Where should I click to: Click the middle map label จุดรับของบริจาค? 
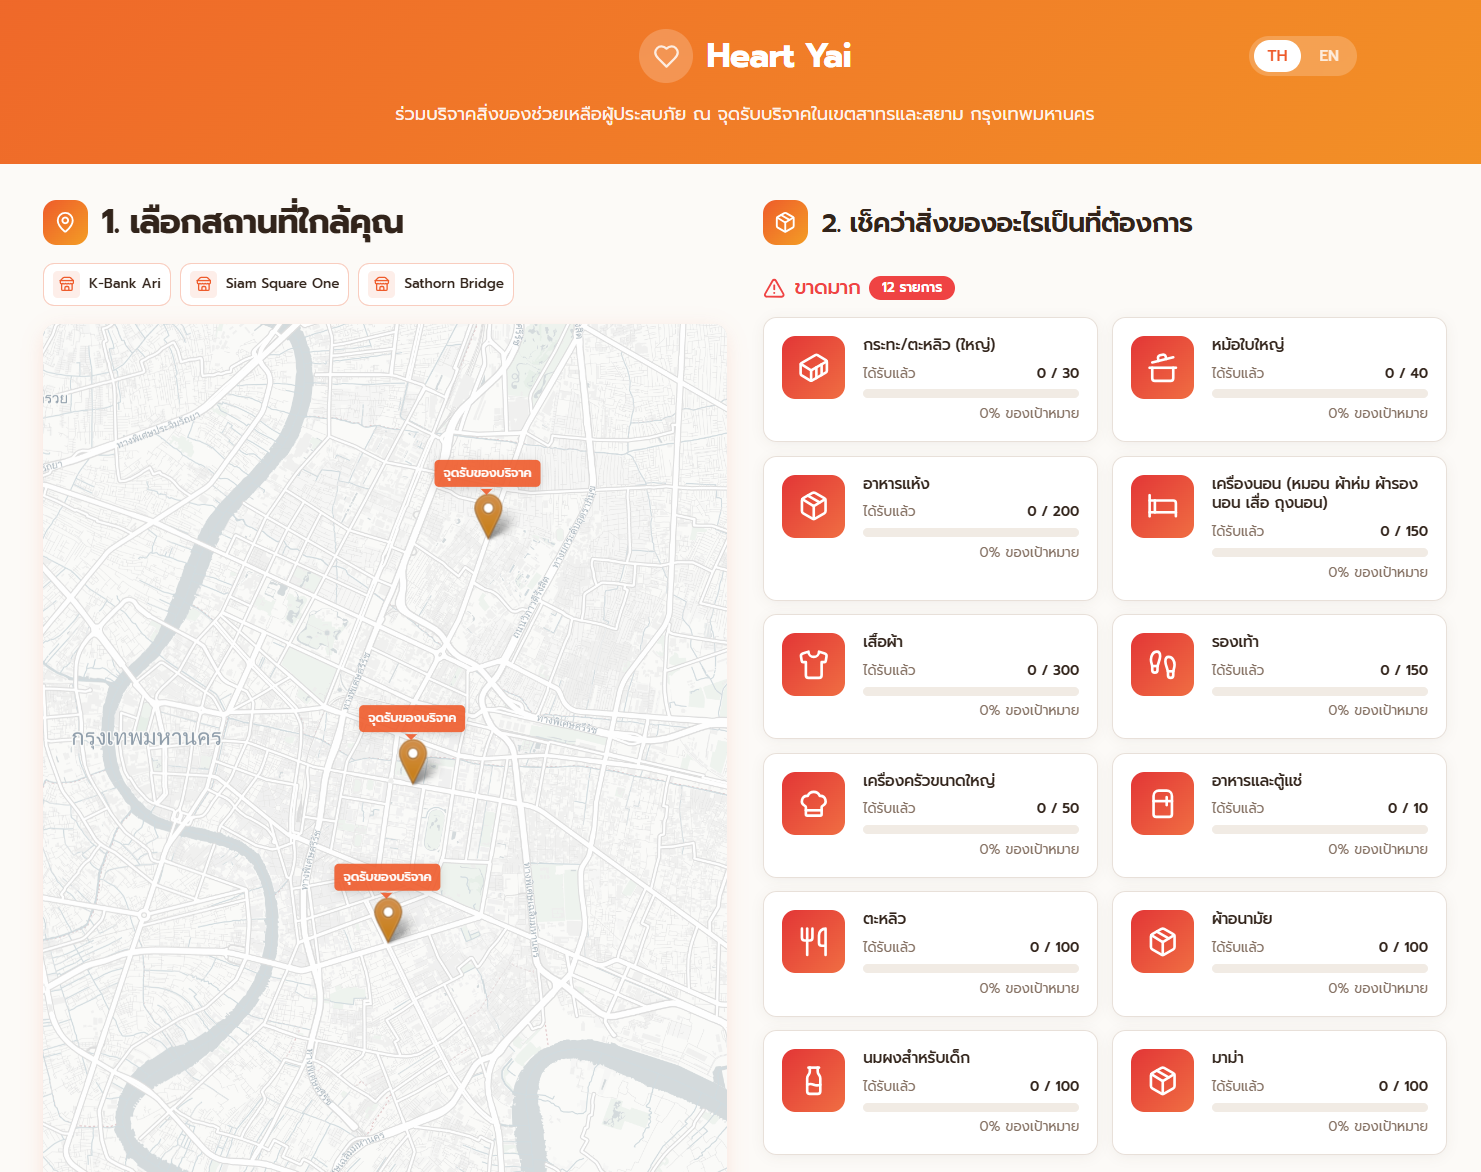point(412,718)
